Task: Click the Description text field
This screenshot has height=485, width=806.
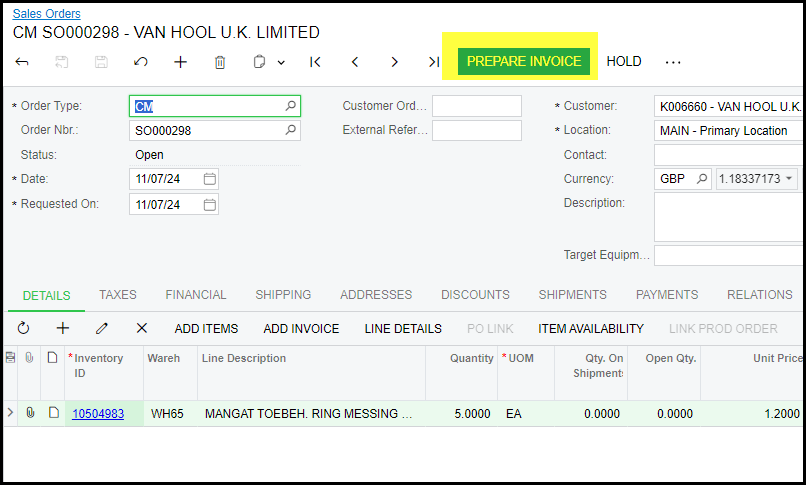Action: click(x=728, y=216)
